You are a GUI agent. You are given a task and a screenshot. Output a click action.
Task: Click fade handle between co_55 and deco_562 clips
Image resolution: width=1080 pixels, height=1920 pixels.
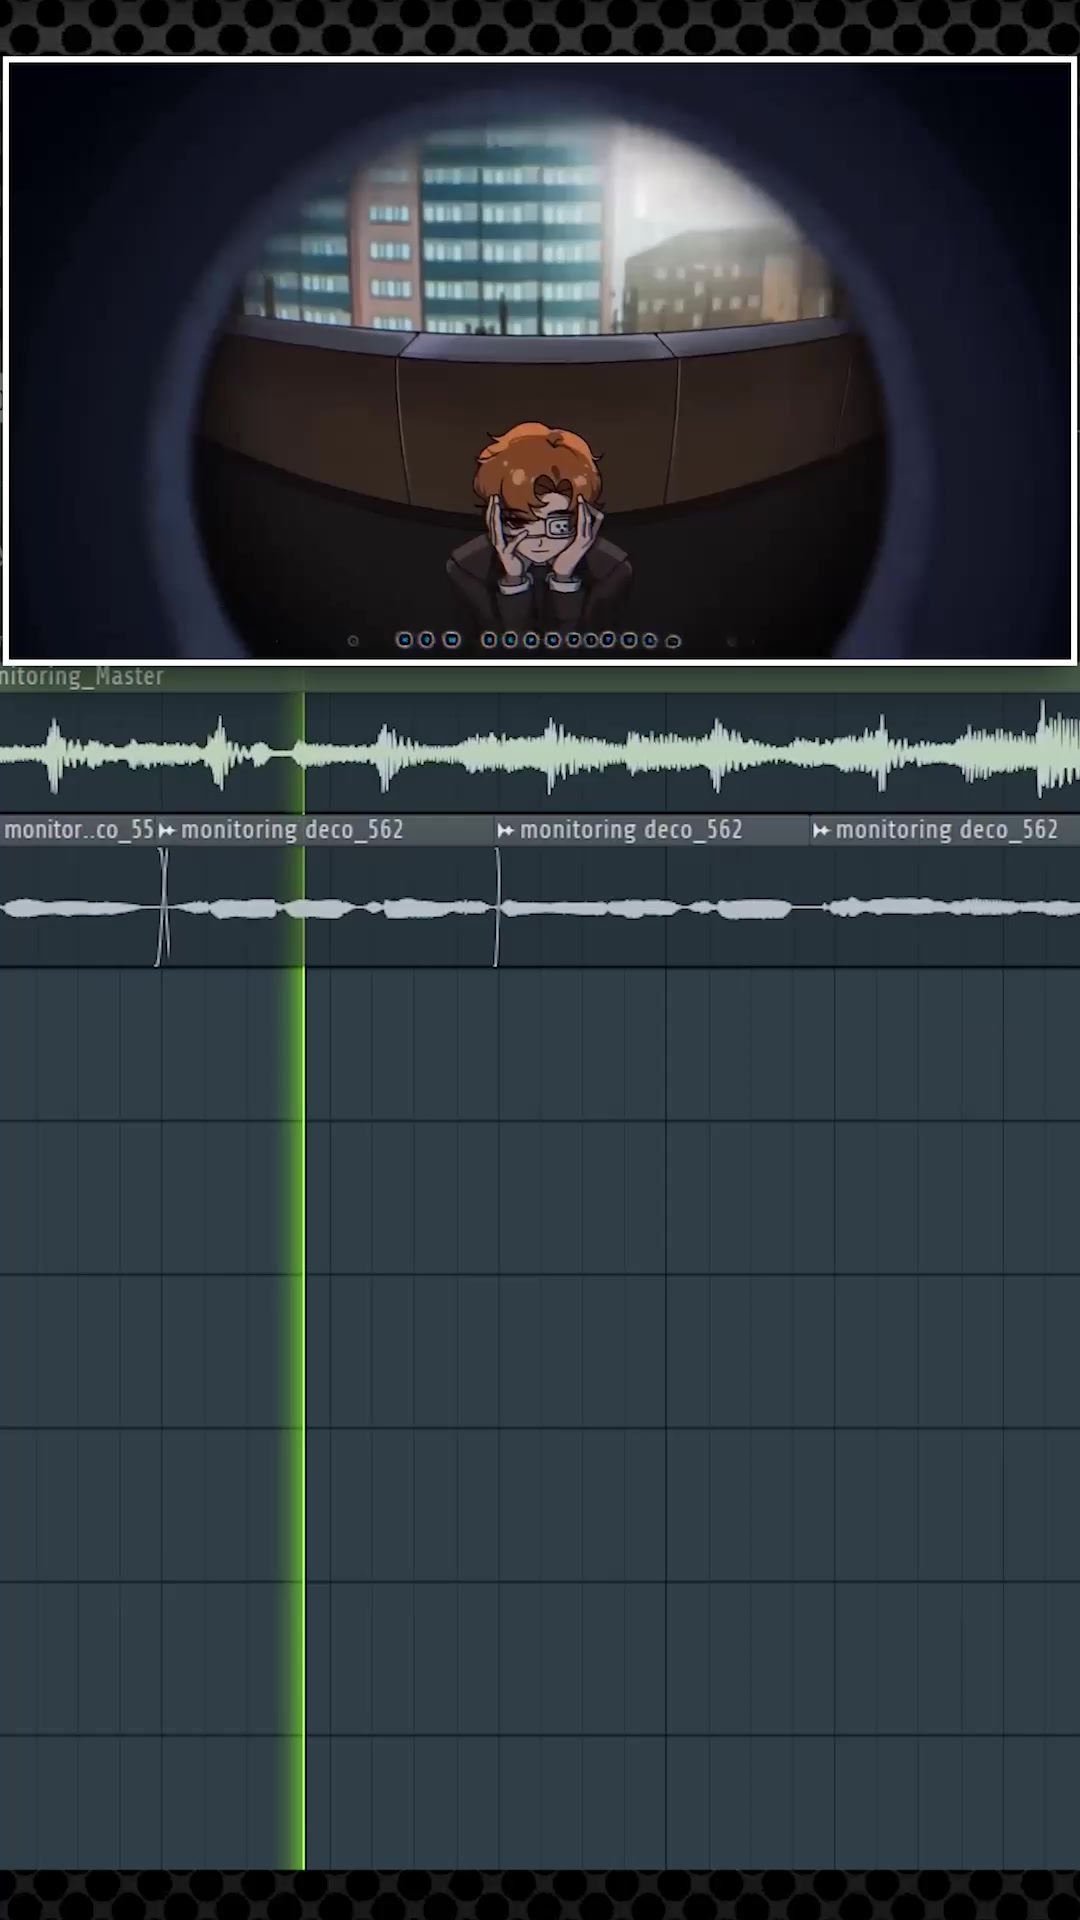coord(163,906)
